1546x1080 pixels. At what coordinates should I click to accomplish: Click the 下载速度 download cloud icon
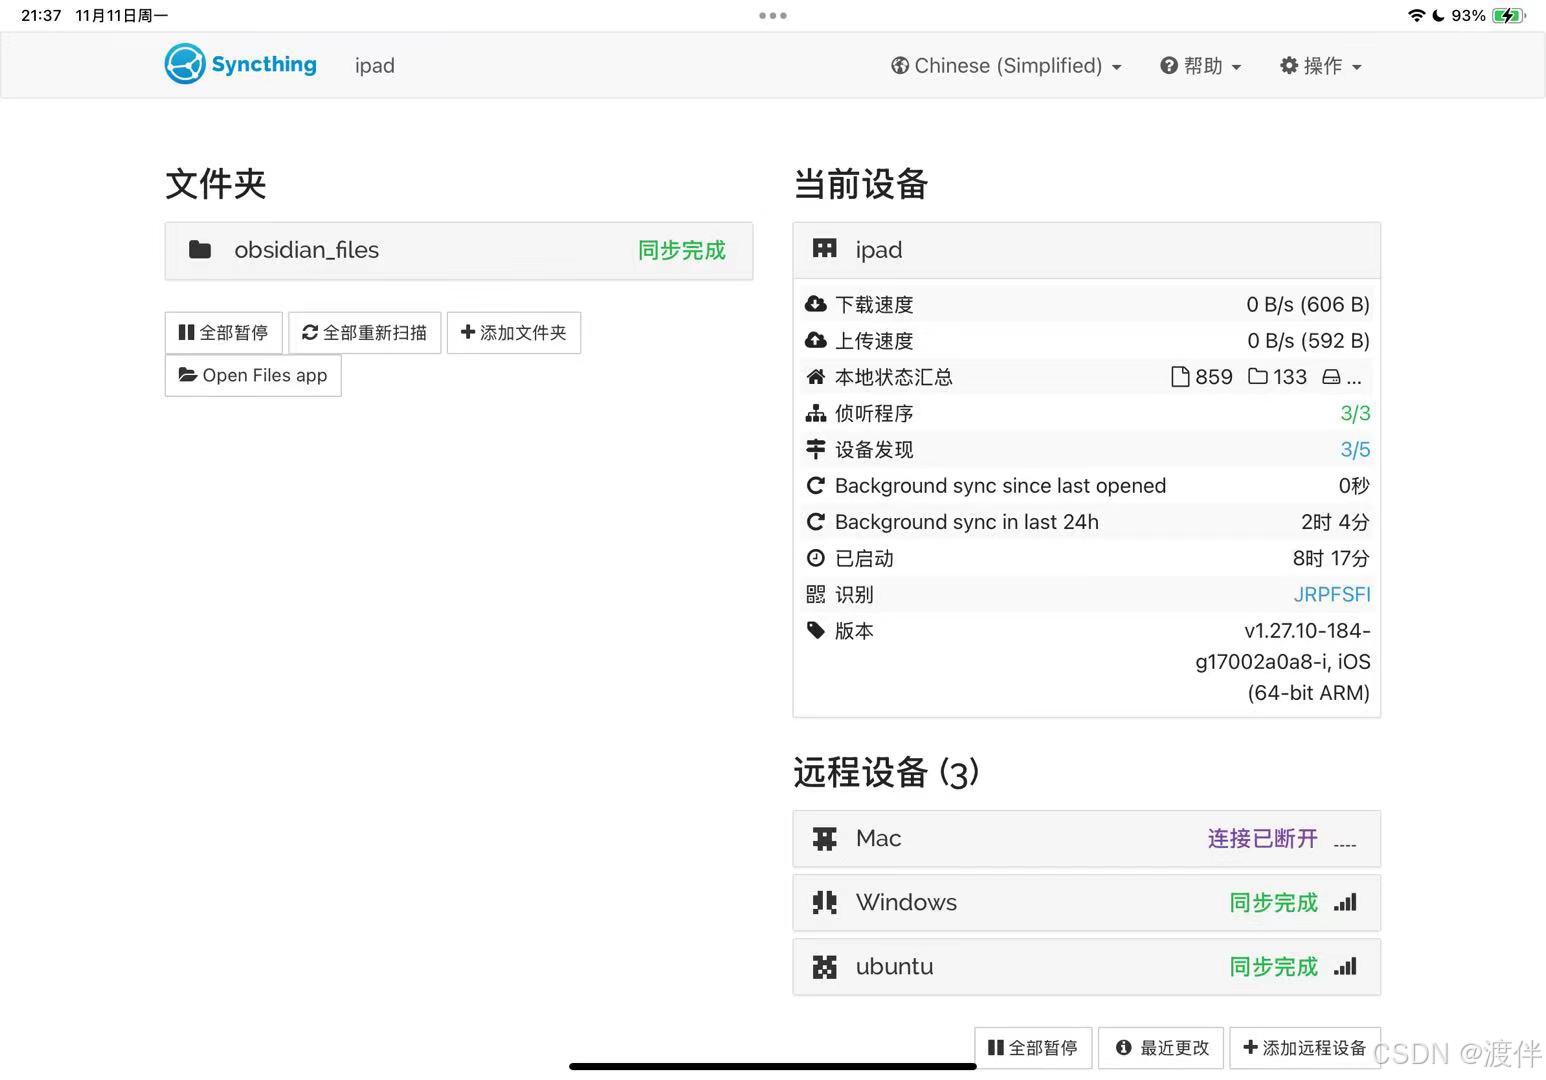[816, 304]
